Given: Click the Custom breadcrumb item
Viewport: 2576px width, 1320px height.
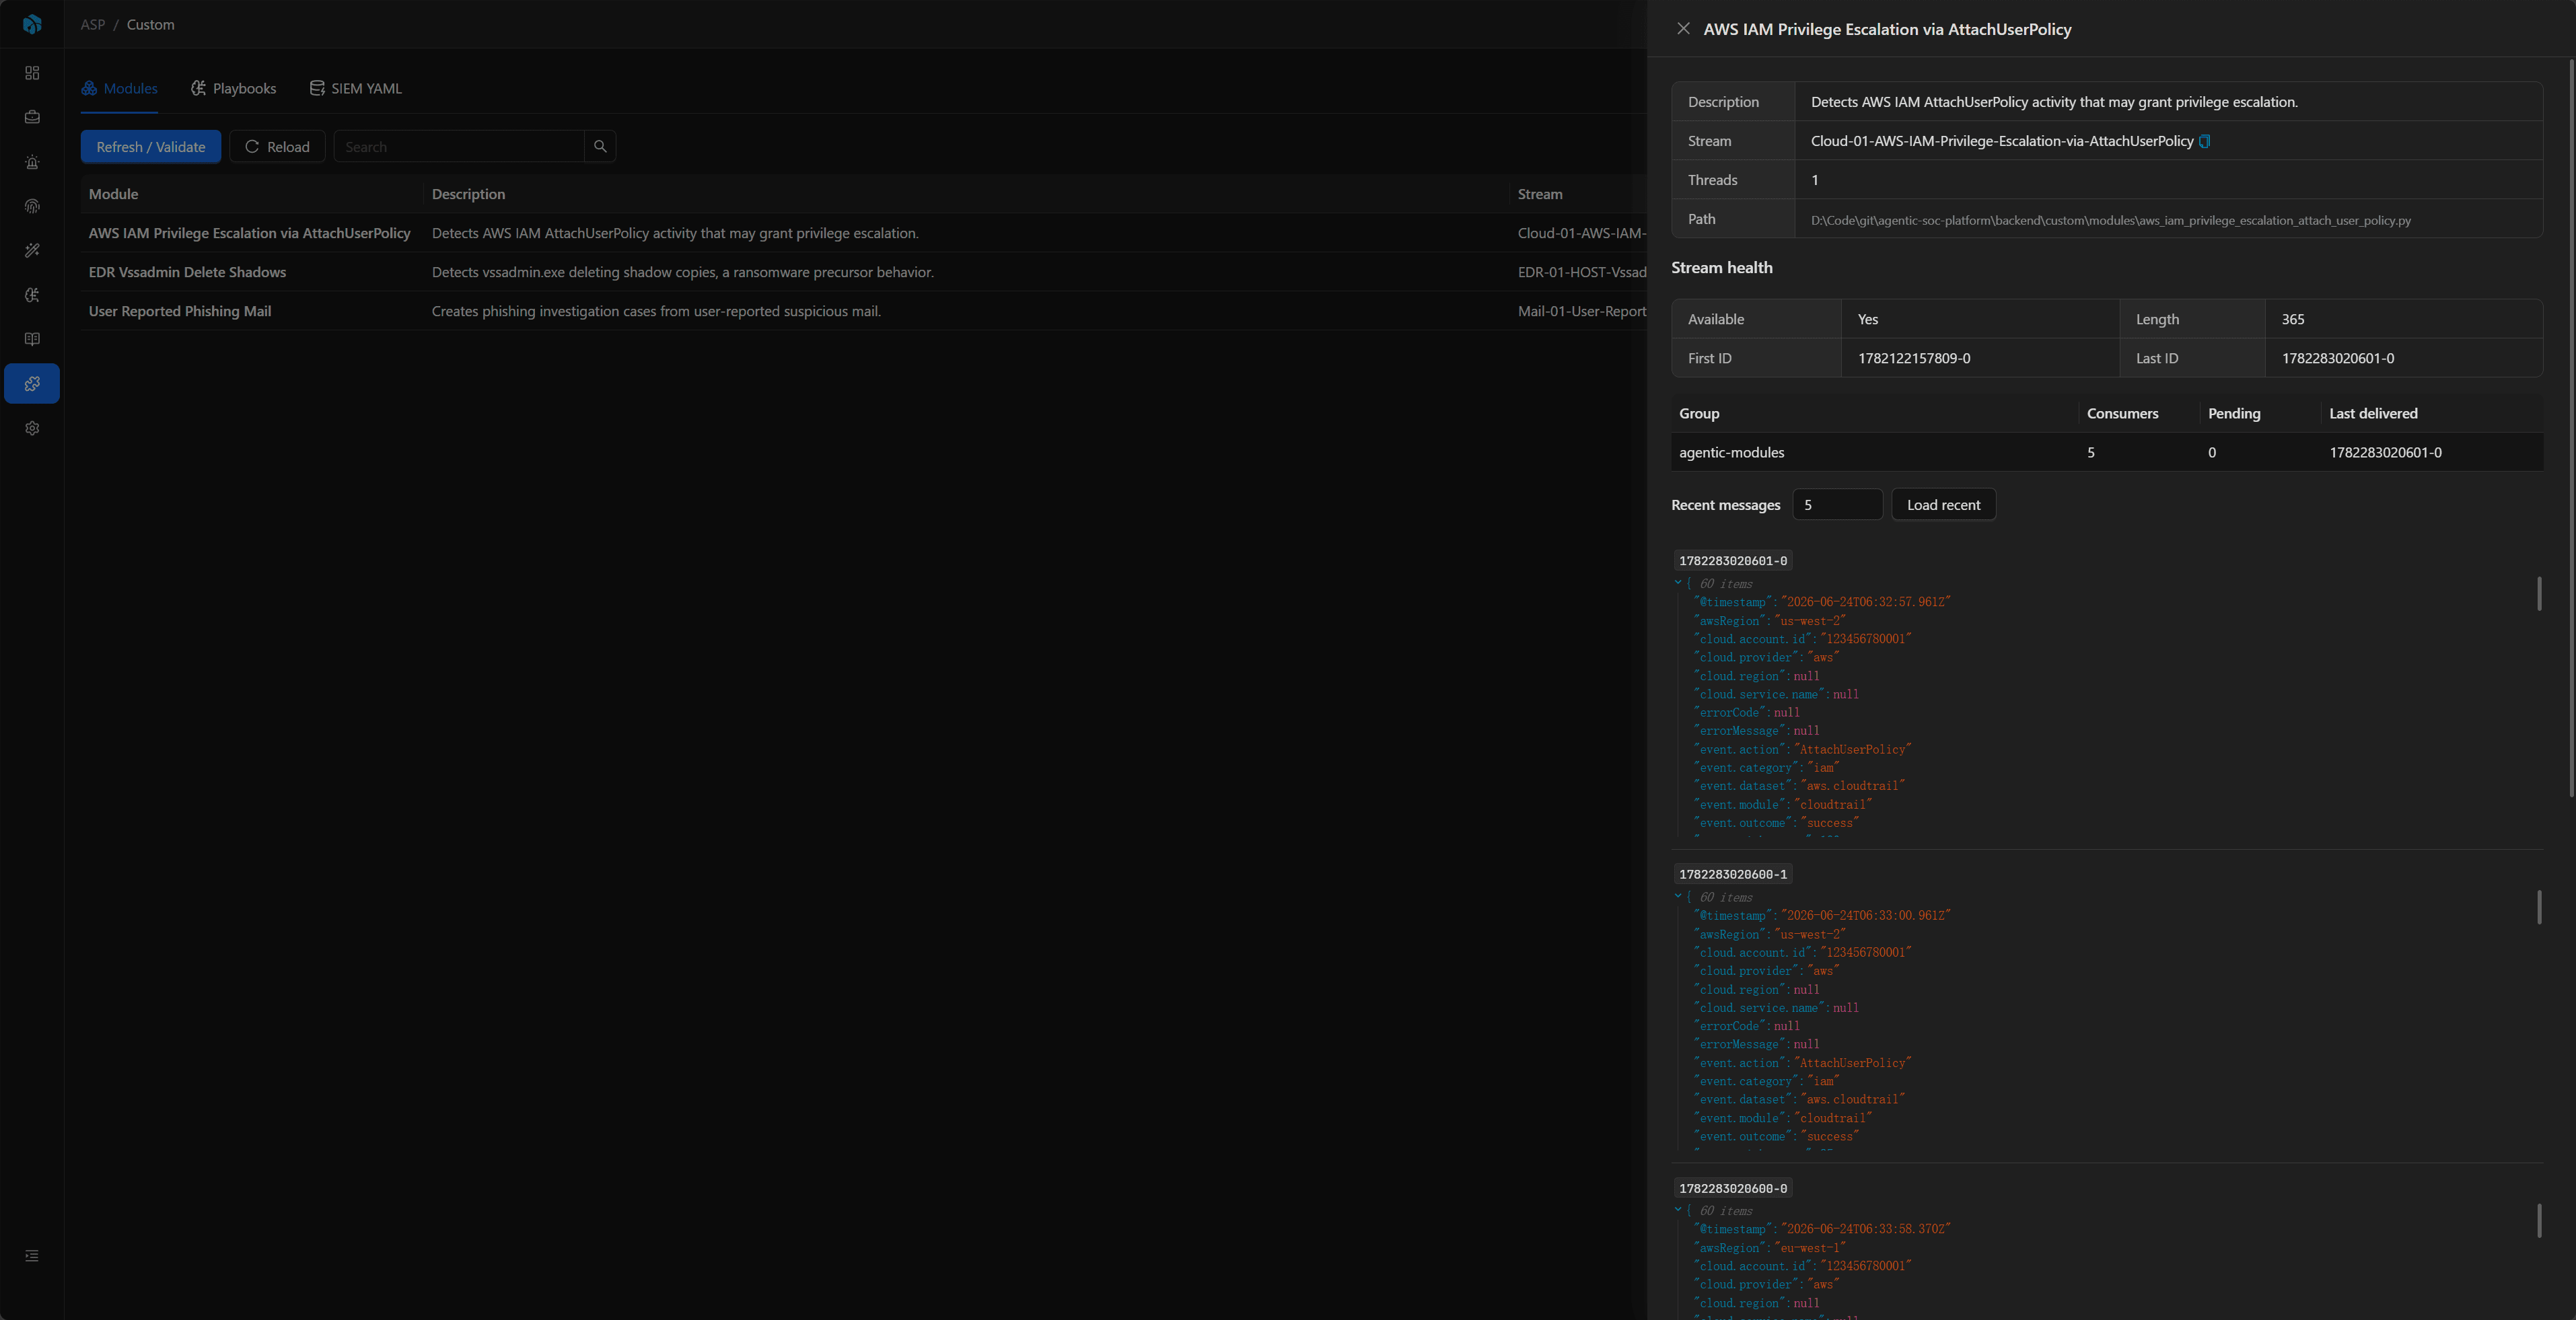Looking at the screenshot, I should (150, 24).
